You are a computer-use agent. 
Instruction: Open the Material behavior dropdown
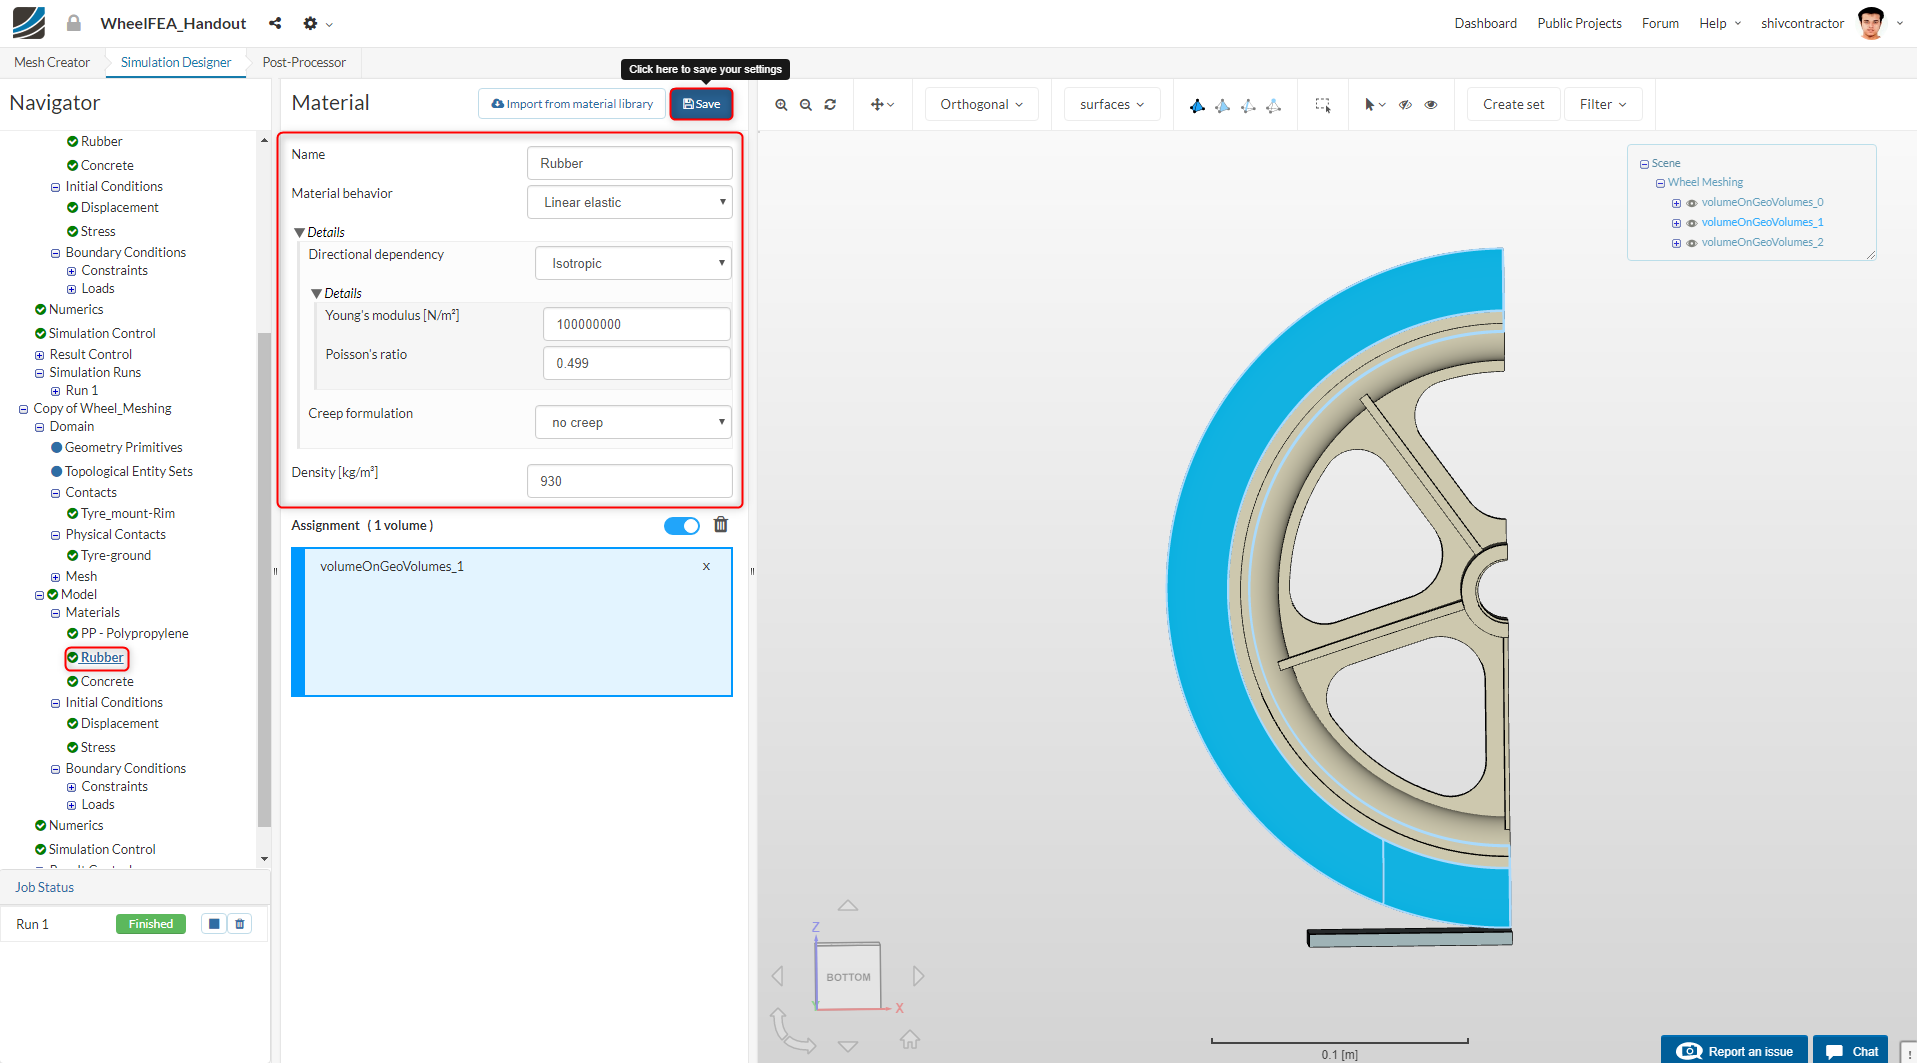[630, 202]
